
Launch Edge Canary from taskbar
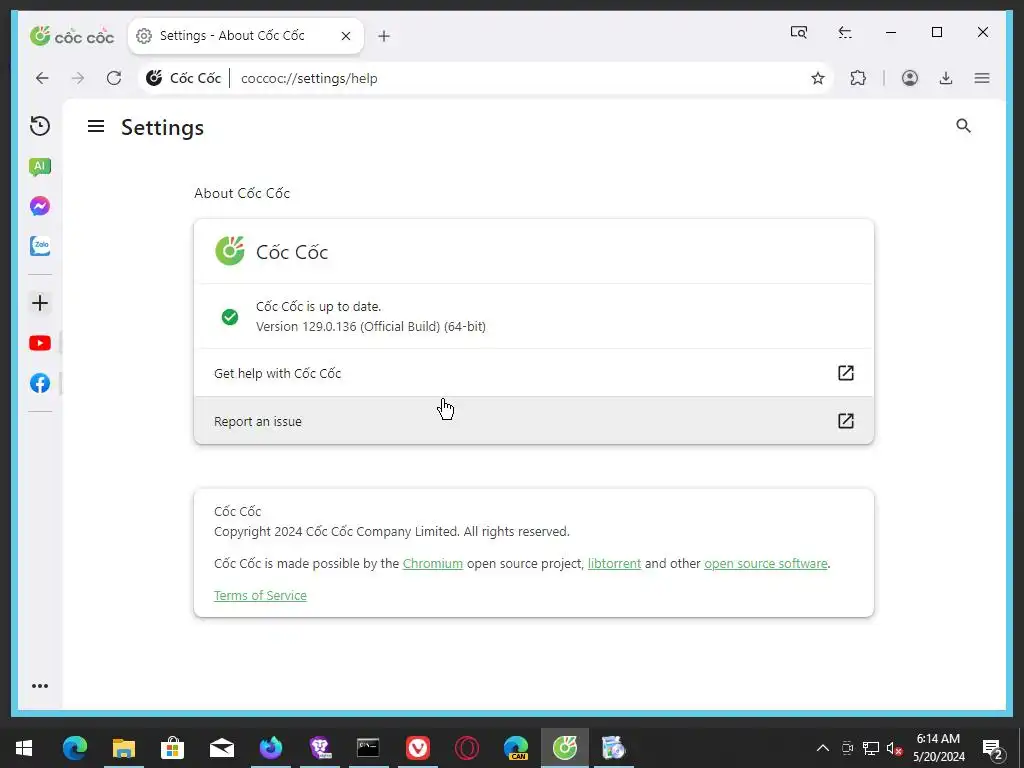click(x=516, y=748)
